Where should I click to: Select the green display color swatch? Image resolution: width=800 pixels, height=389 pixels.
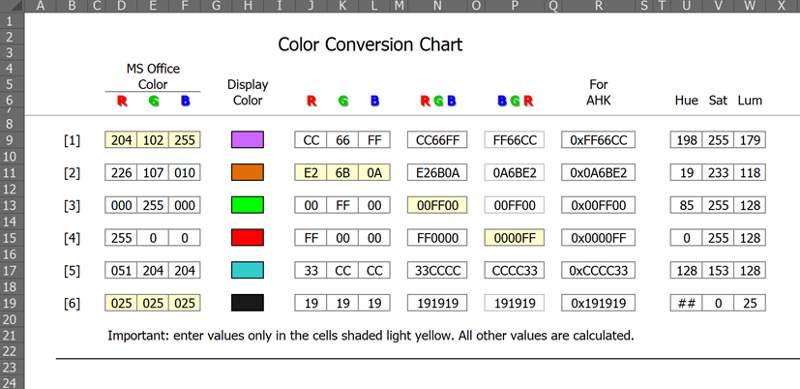tap(247, 205)
